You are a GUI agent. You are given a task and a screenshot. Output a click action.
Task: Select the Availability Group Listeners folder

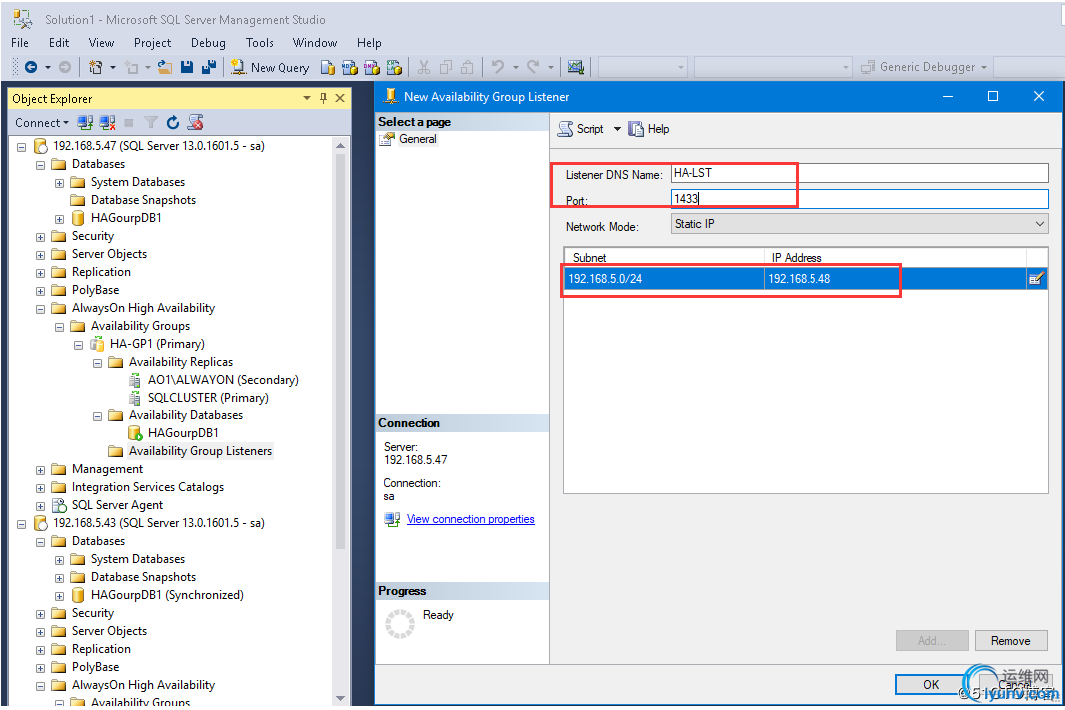[x=200, y=451]
